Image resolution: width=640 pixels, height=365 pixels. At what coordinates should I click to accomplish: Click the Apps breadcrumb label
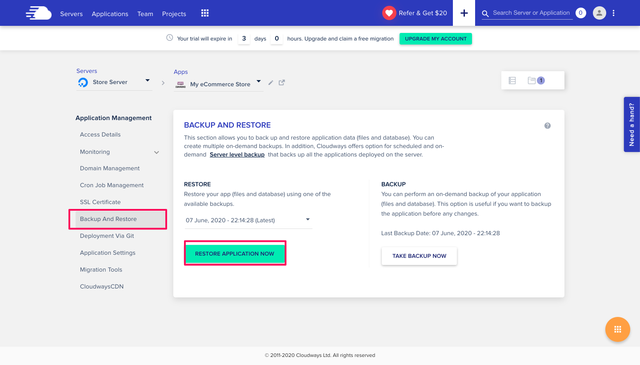[180, 72]
